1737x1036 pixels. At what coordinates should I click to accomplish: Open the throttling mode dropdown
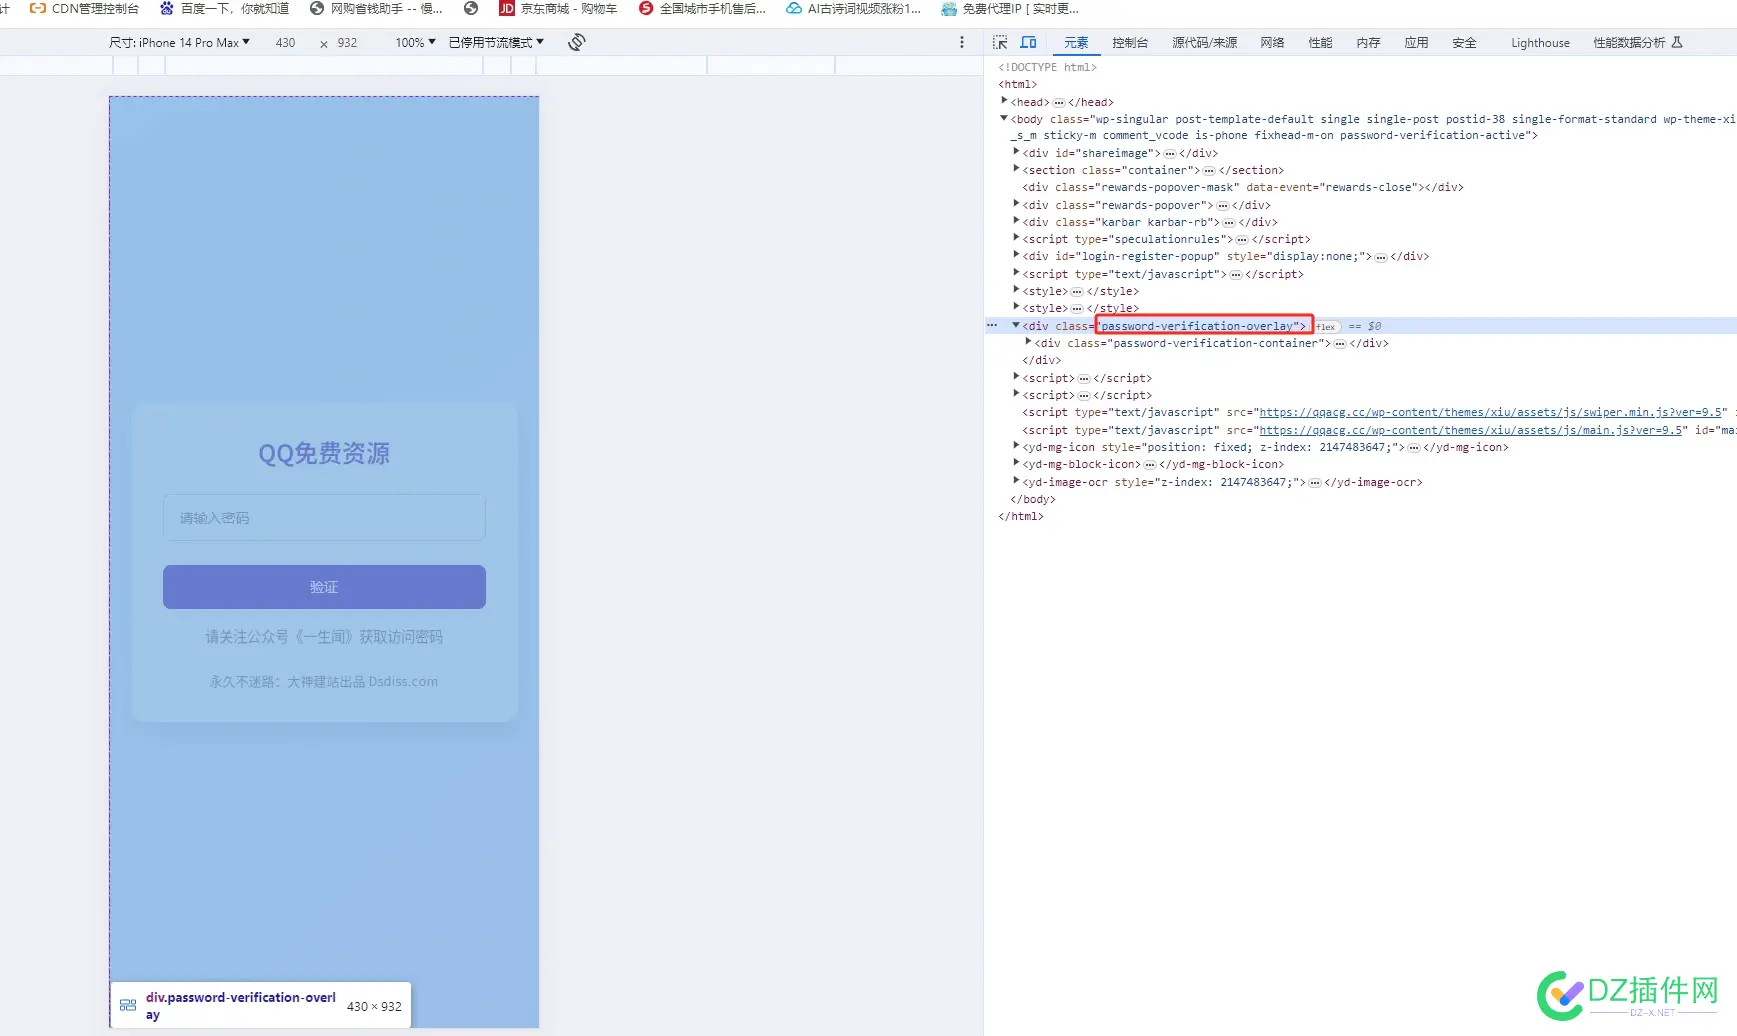496,42
